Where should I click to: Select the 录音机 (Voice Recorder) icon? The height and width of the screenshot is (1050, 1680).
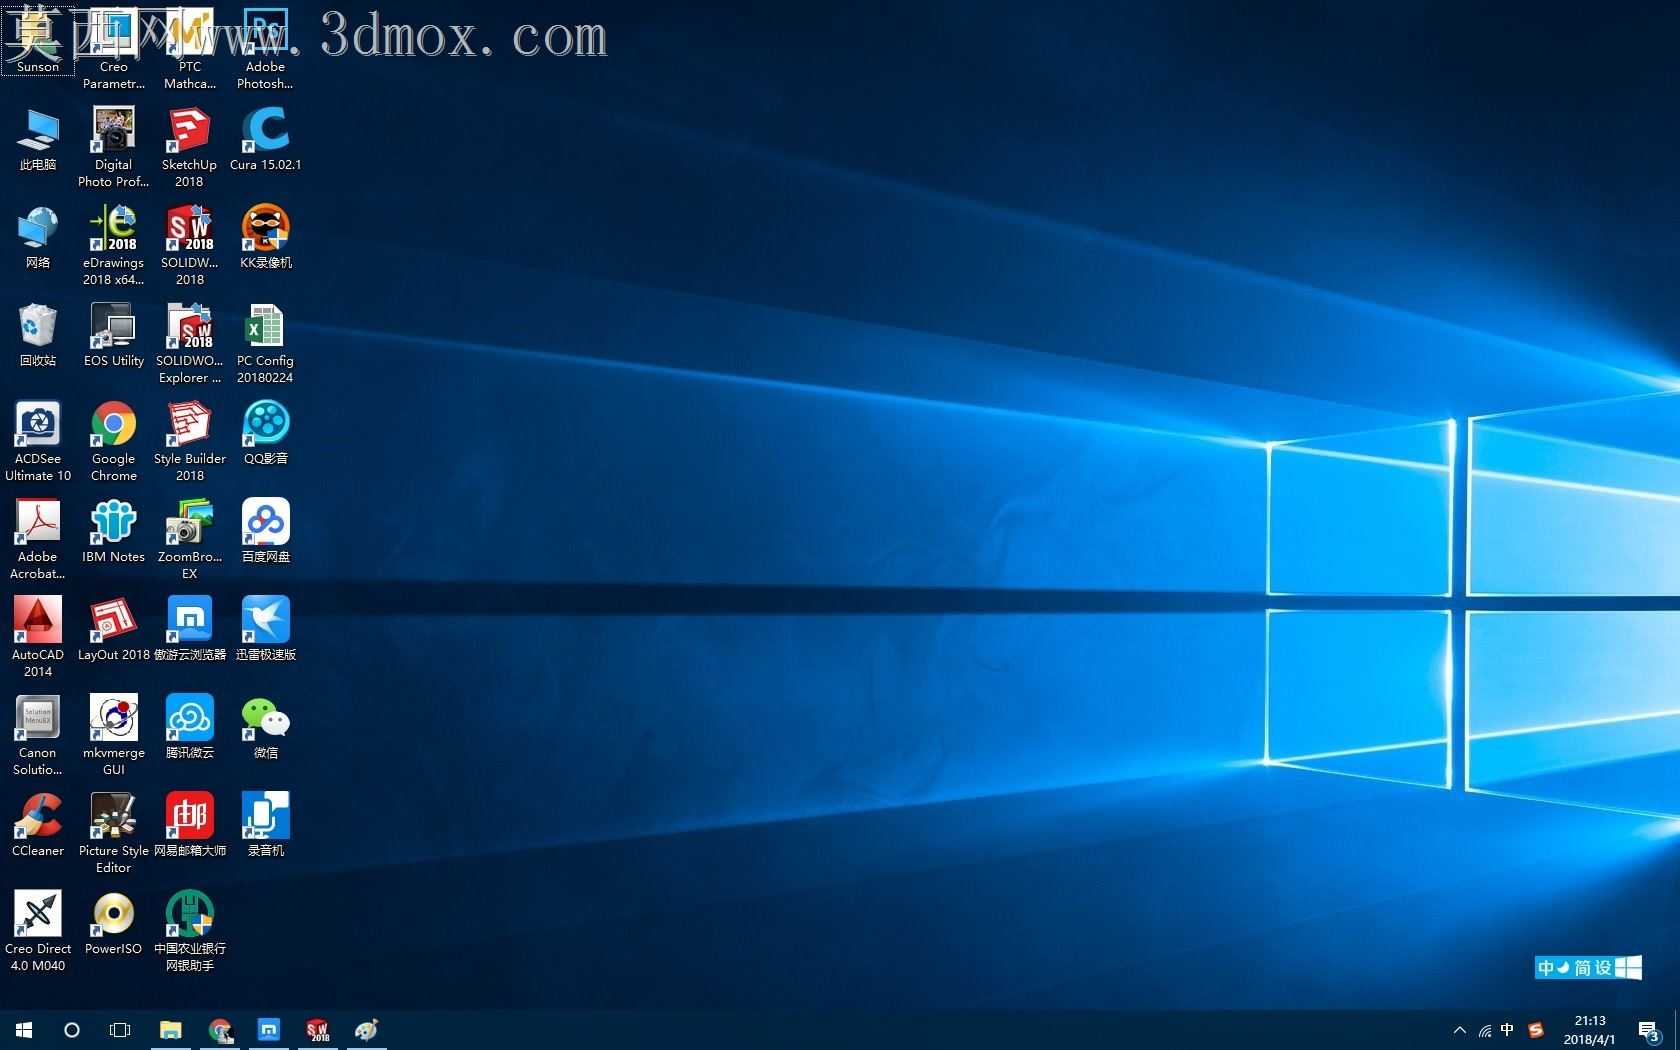tap(265, 825)
